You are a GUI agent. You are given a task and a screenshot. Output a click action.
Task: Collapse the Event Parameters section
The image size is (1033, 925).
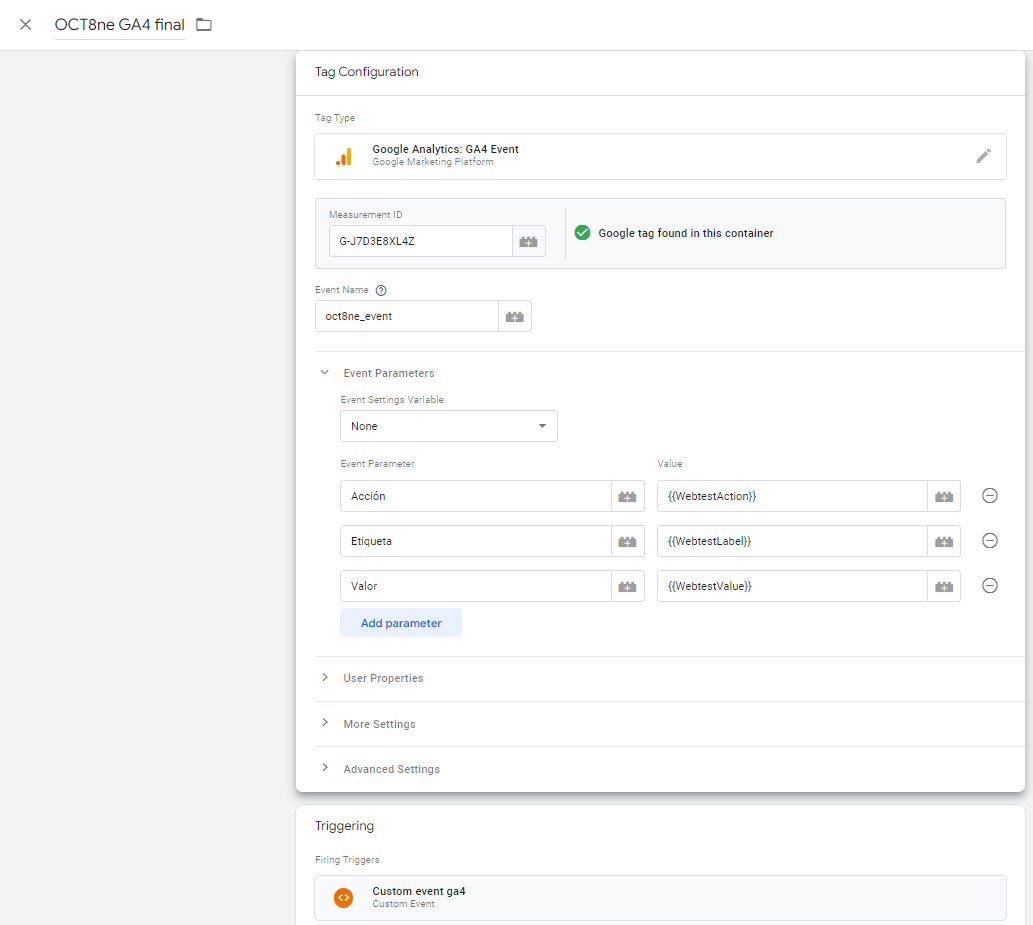point(325,373)
